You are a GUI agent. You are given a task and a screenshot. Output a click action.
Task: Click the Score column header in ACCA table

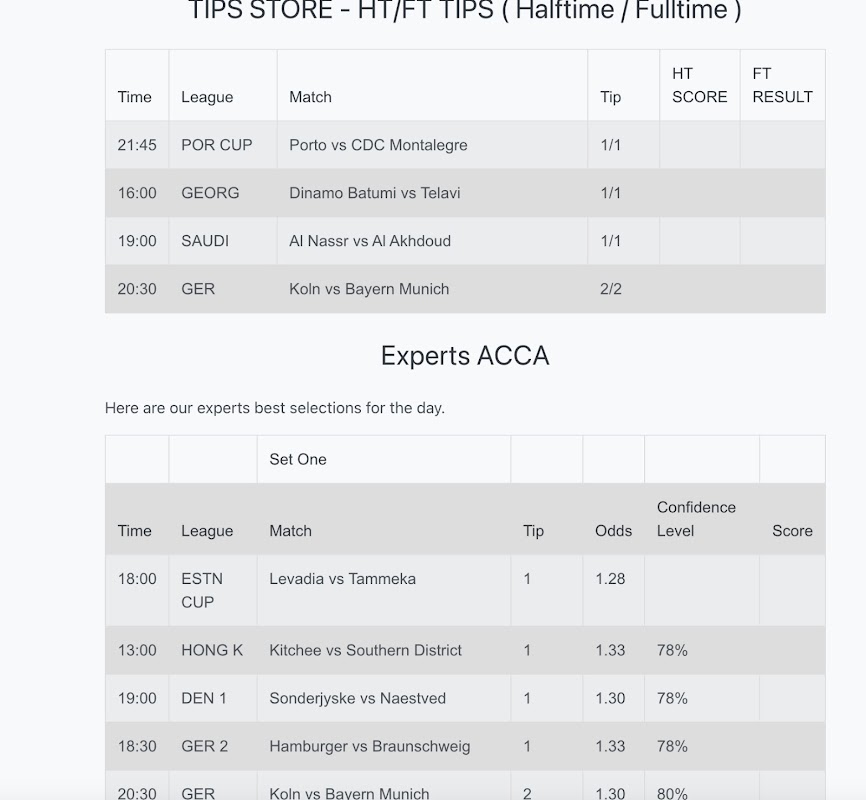[x=792, y=530]
